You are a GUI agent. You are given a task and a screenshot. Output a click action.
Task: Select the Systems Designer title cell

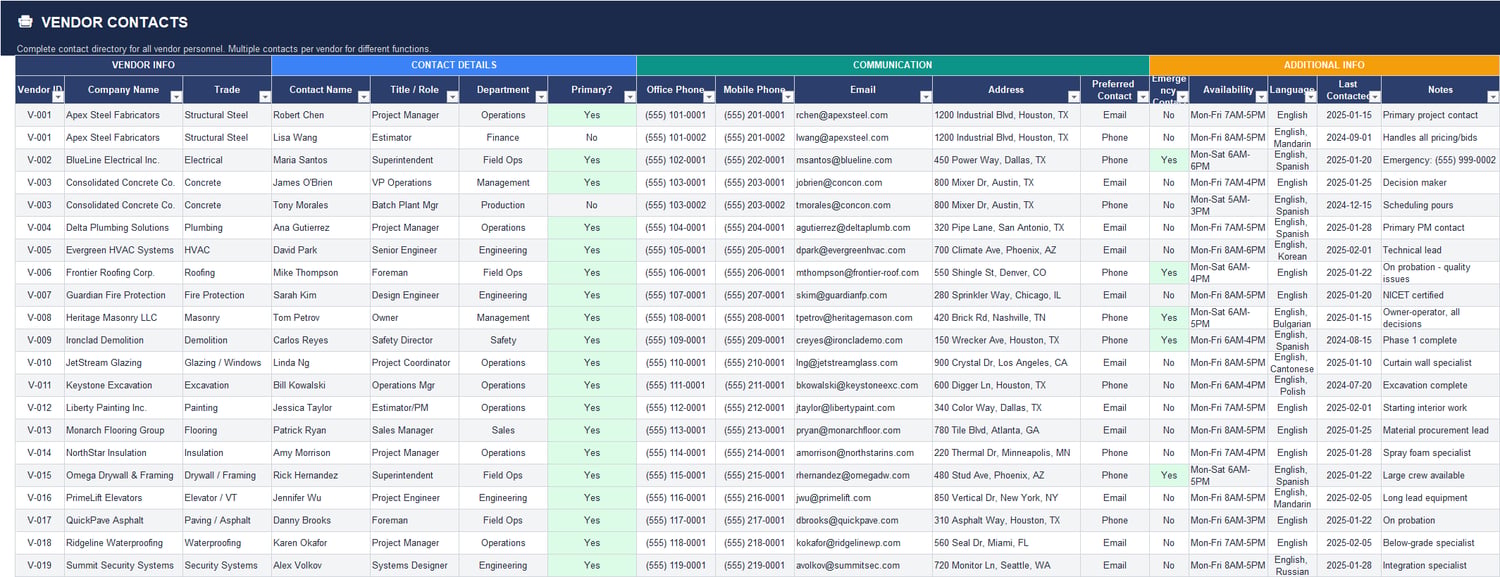click(414, 565)
